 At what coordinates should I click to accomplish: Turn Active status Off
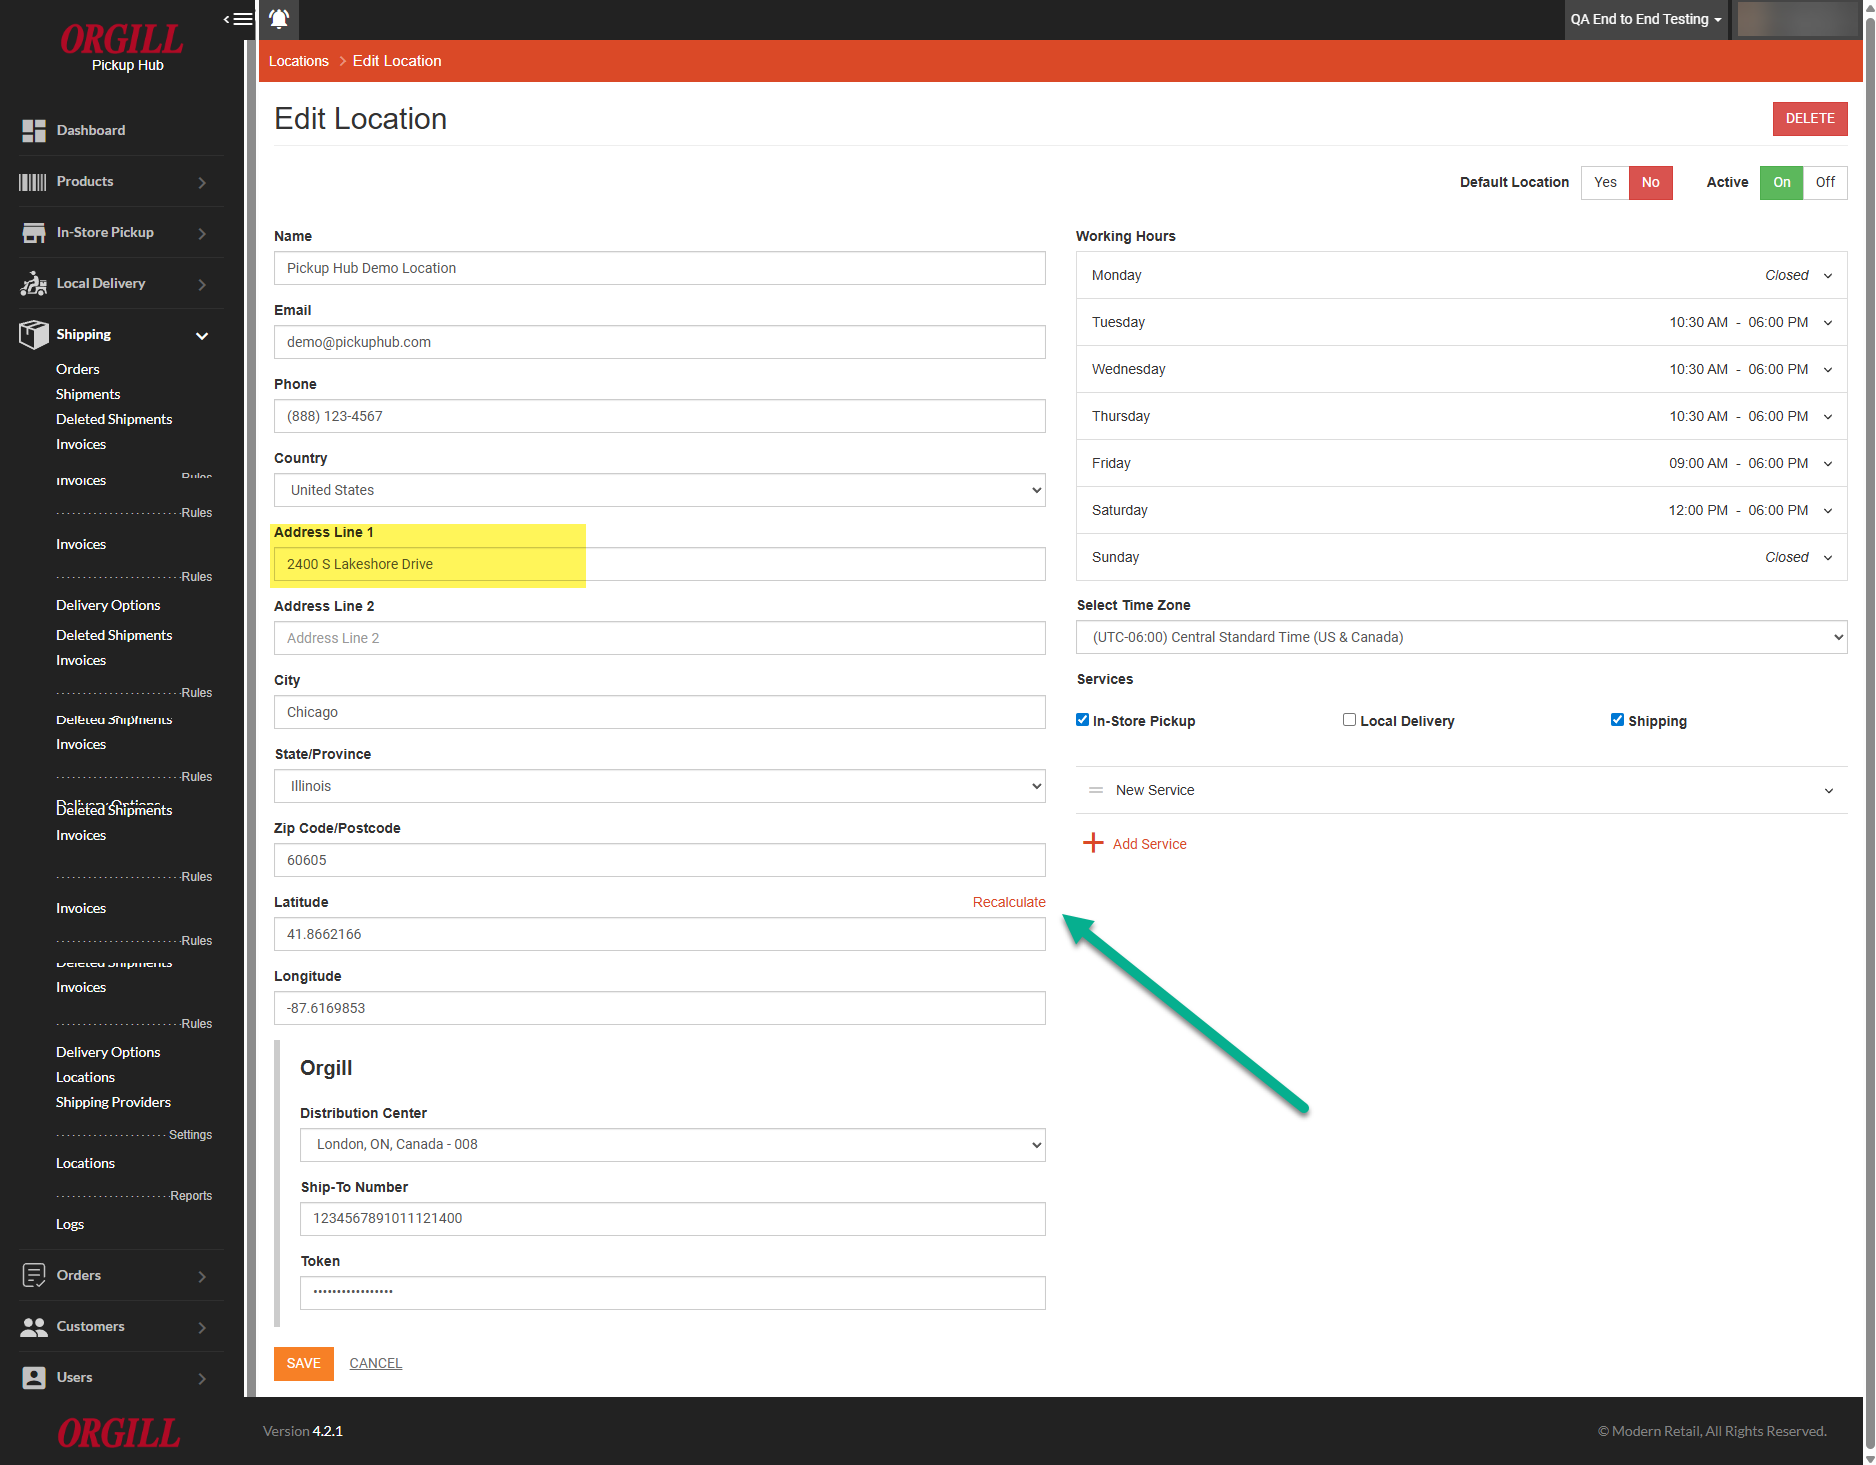(x=1825, y=182)
